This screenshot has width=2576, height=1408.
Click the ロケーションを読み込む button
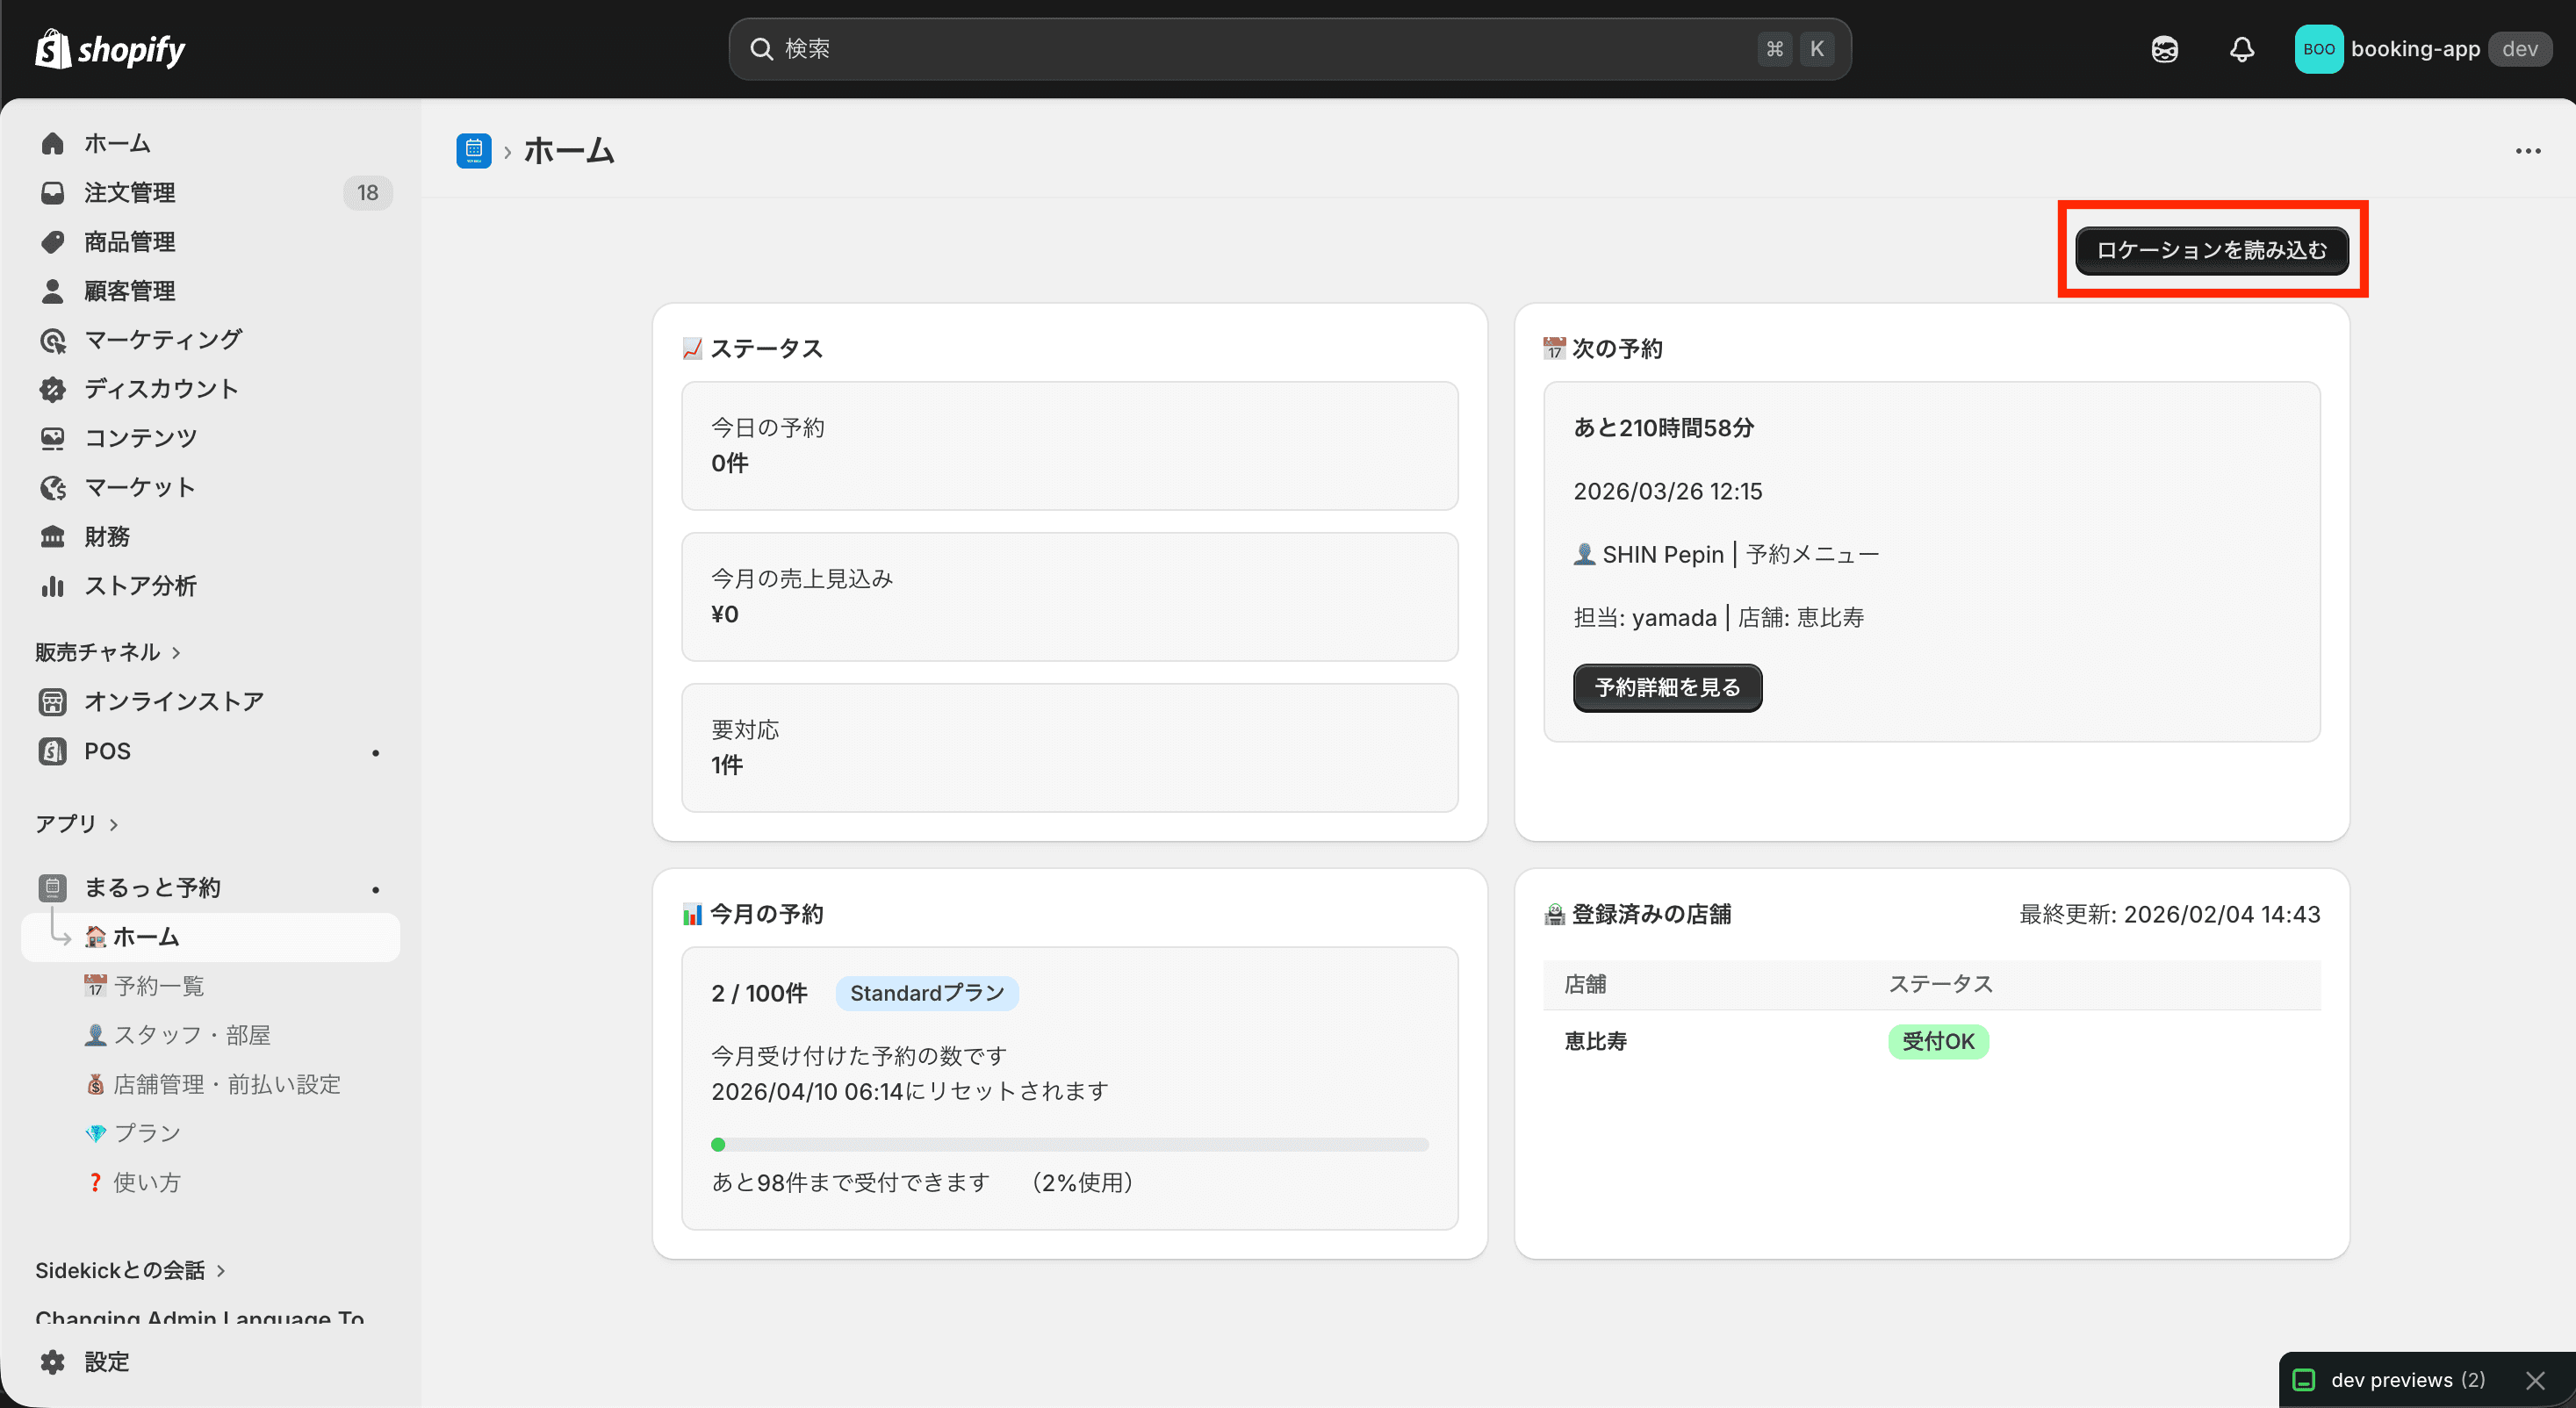pos(2212,250)
